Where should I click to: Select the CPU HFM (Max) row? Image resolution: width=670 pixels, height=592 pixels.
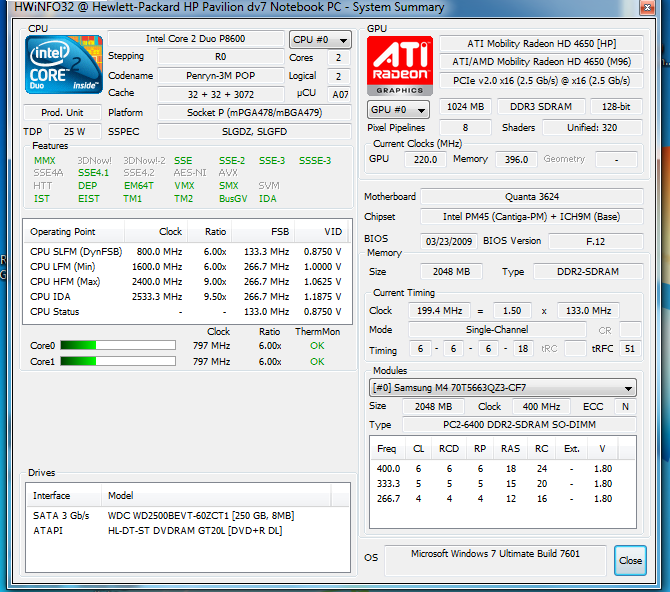pyautogui.click(x=187, y=282)
